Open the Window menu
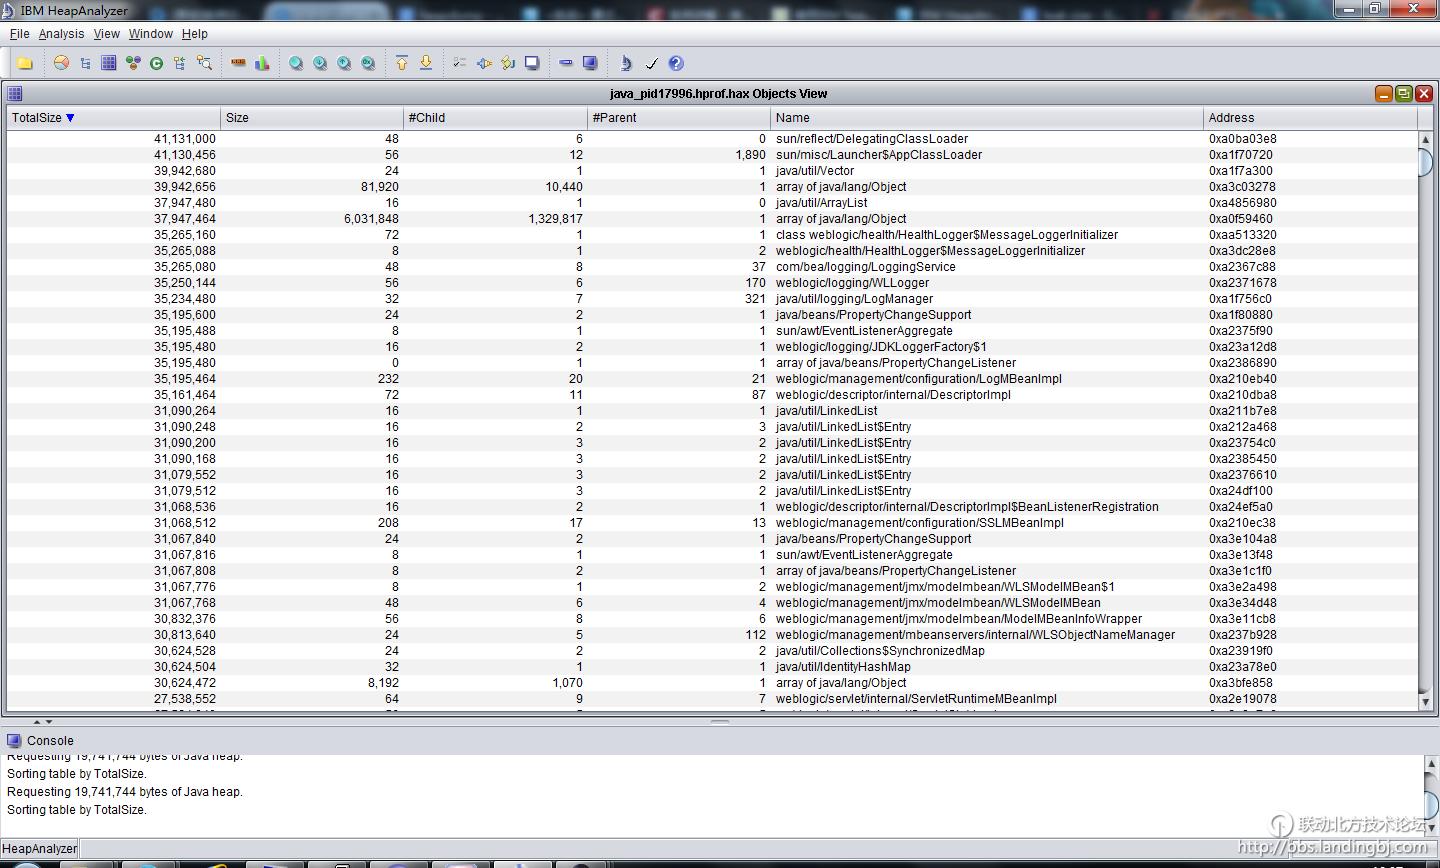Viewport: 1440px width, 868px height. click(x=150, y=34)
